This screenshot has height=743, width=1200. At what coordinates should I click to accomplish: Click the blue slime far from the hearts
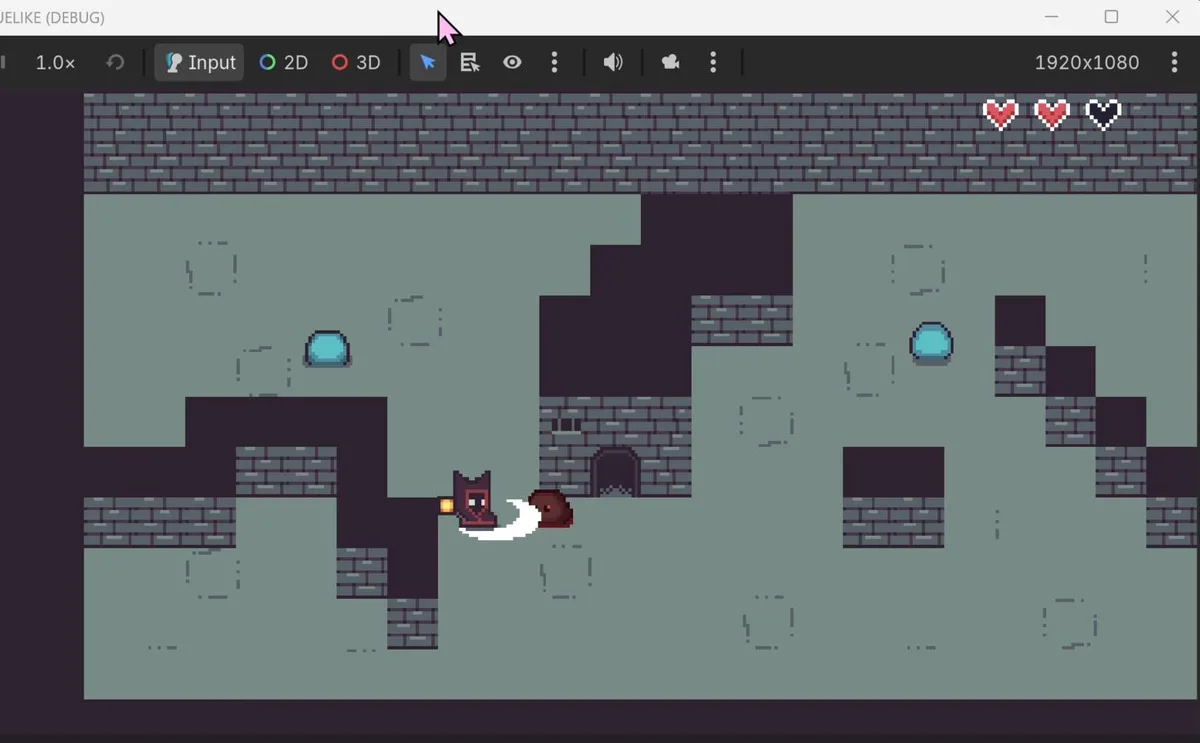tap(327, 349)
